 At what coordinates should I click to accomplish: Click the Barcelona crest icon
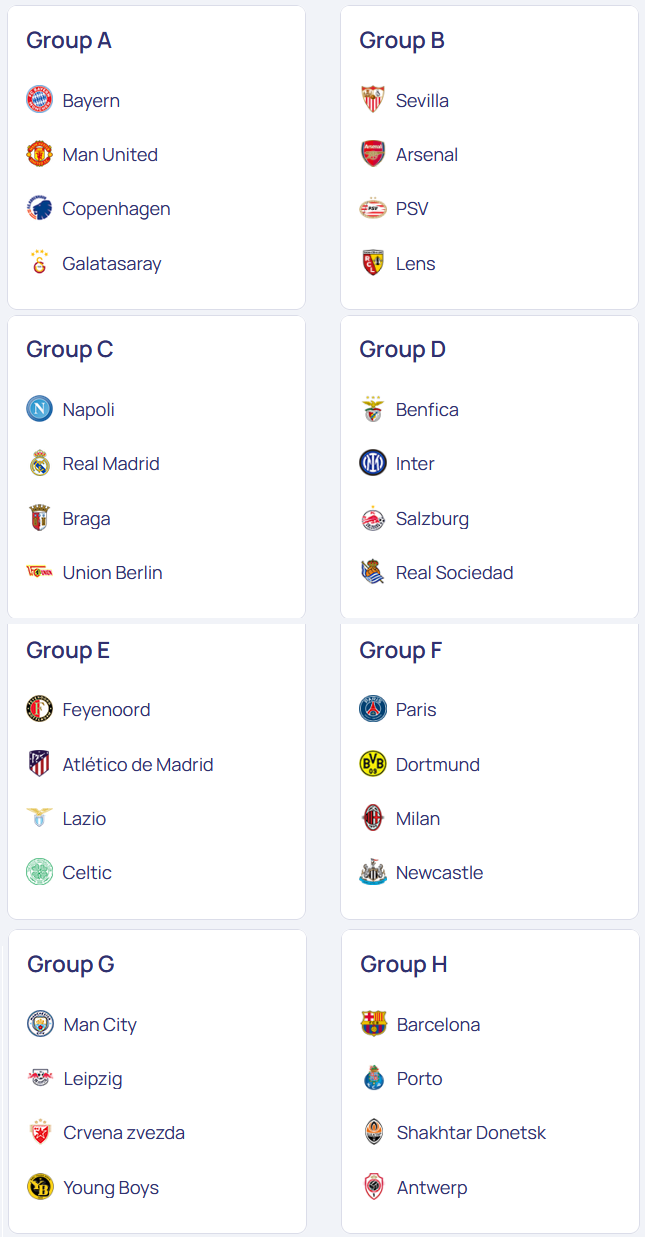[374, 1024]
